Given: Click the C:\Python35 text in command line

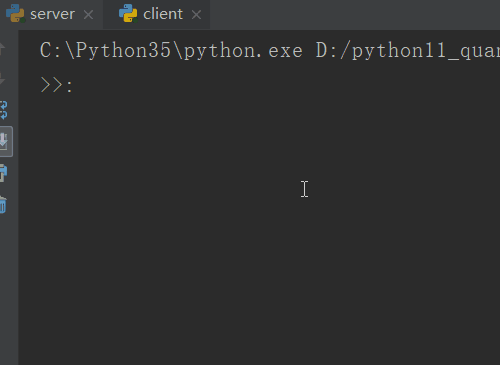Looking at the screenshot, I should click(105, 51).
